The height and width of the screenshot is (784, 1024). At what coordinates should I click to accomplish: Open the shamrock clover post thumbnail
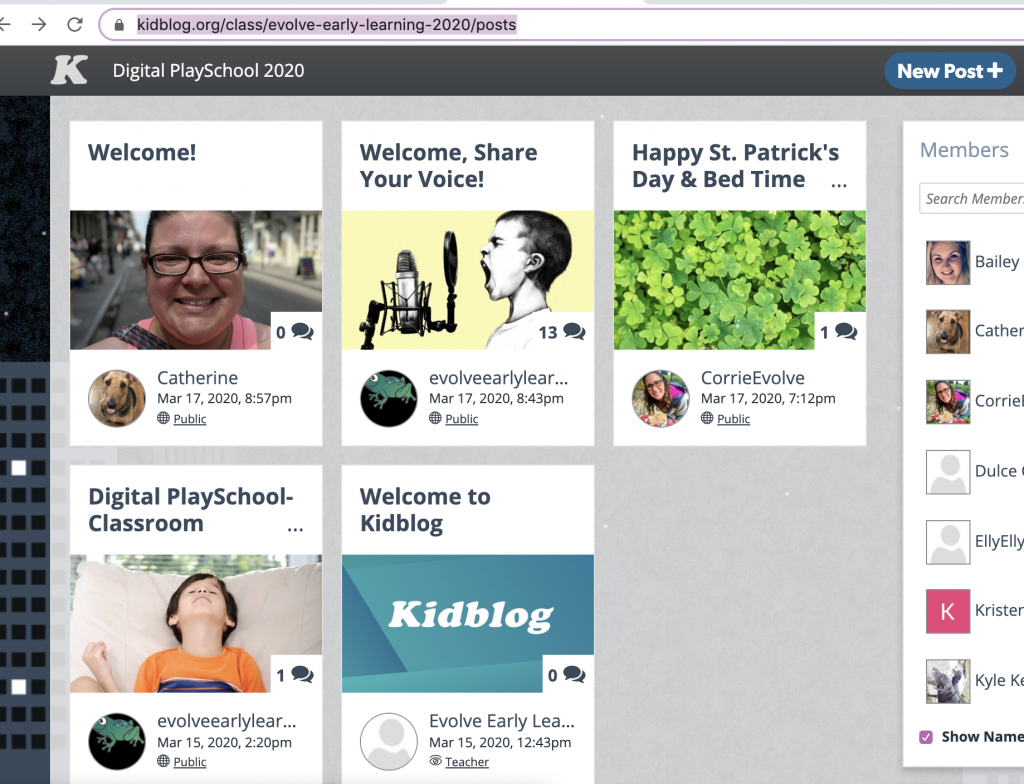tap(739, 279)
